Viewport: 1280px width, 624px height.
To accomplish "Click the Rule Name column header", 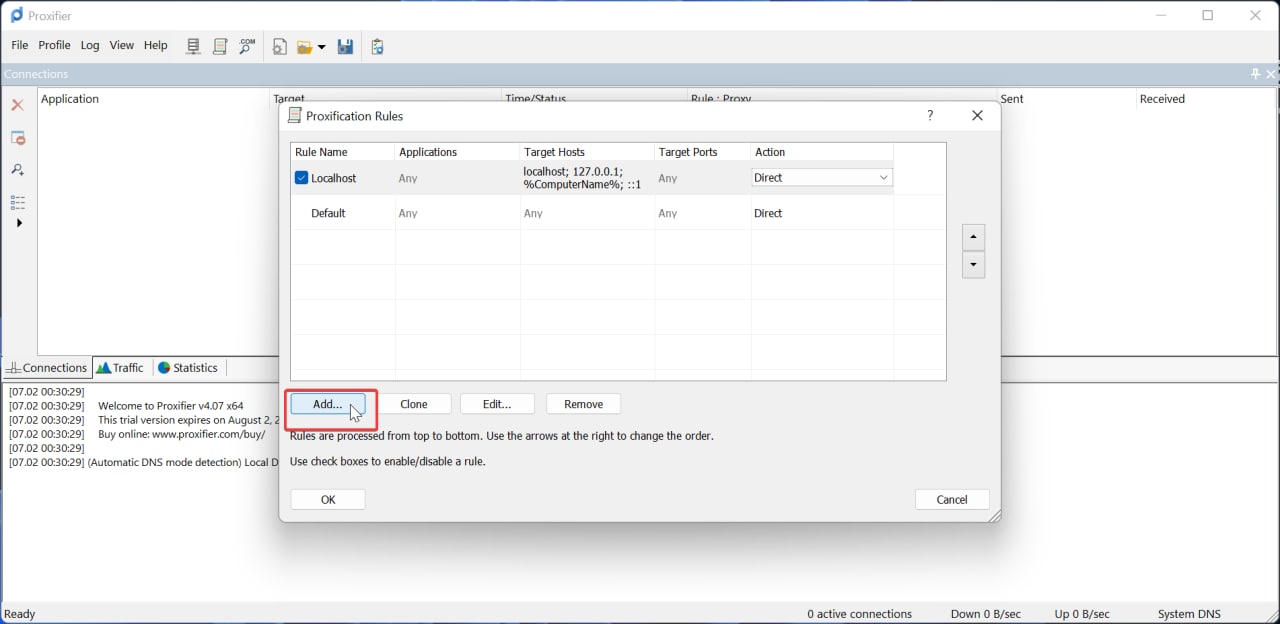I will 343,152.
